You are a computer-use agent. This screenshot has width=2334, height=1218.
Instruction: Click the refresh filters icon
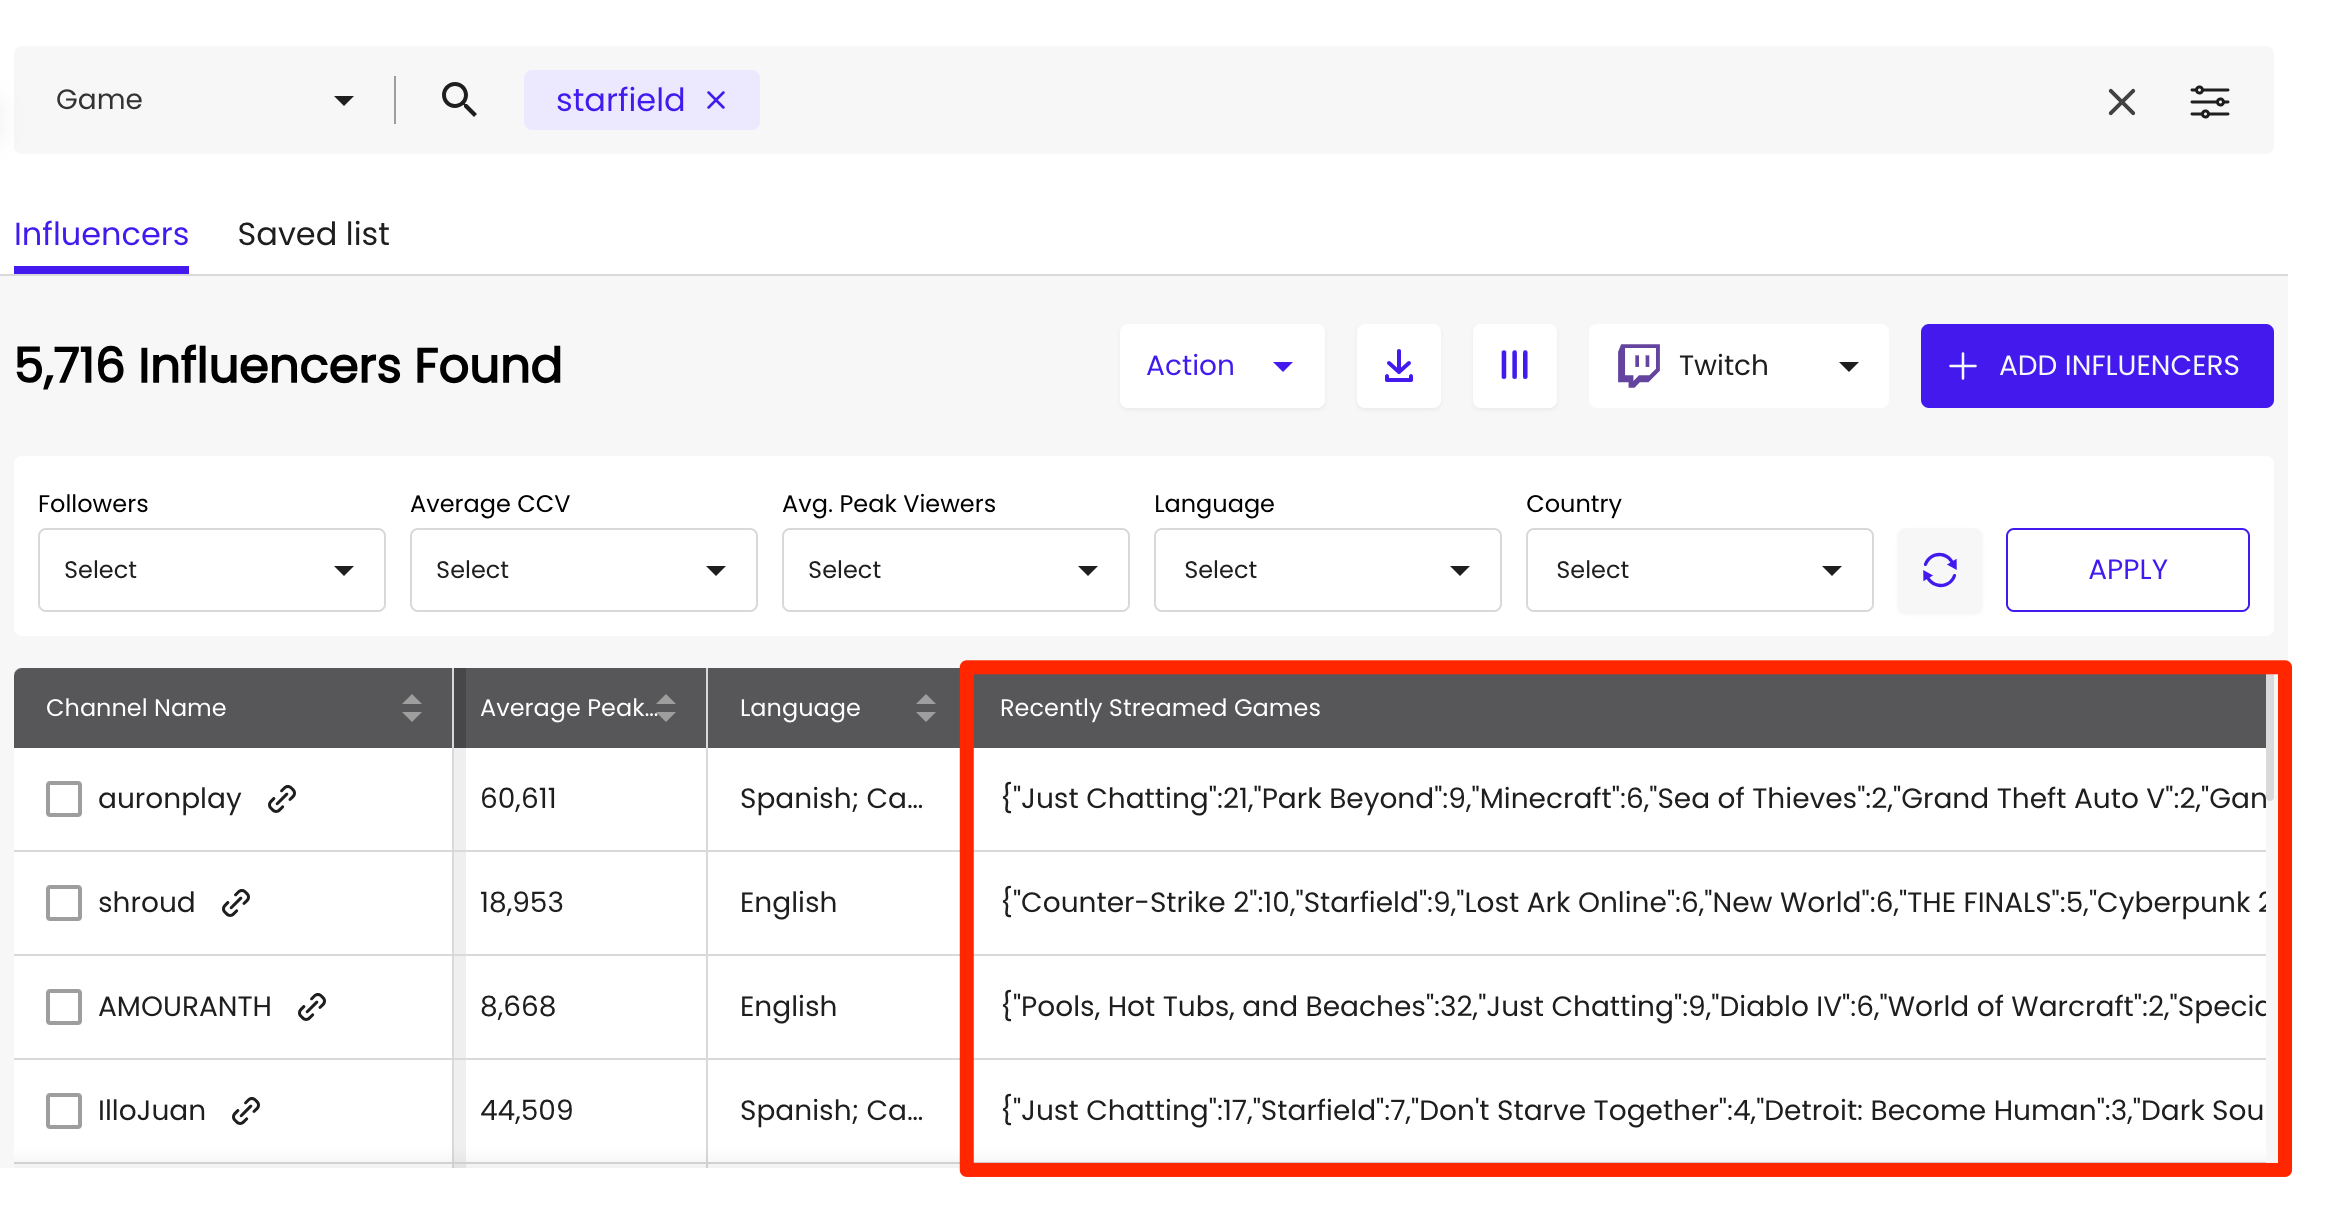click(x=1938, y=570)
